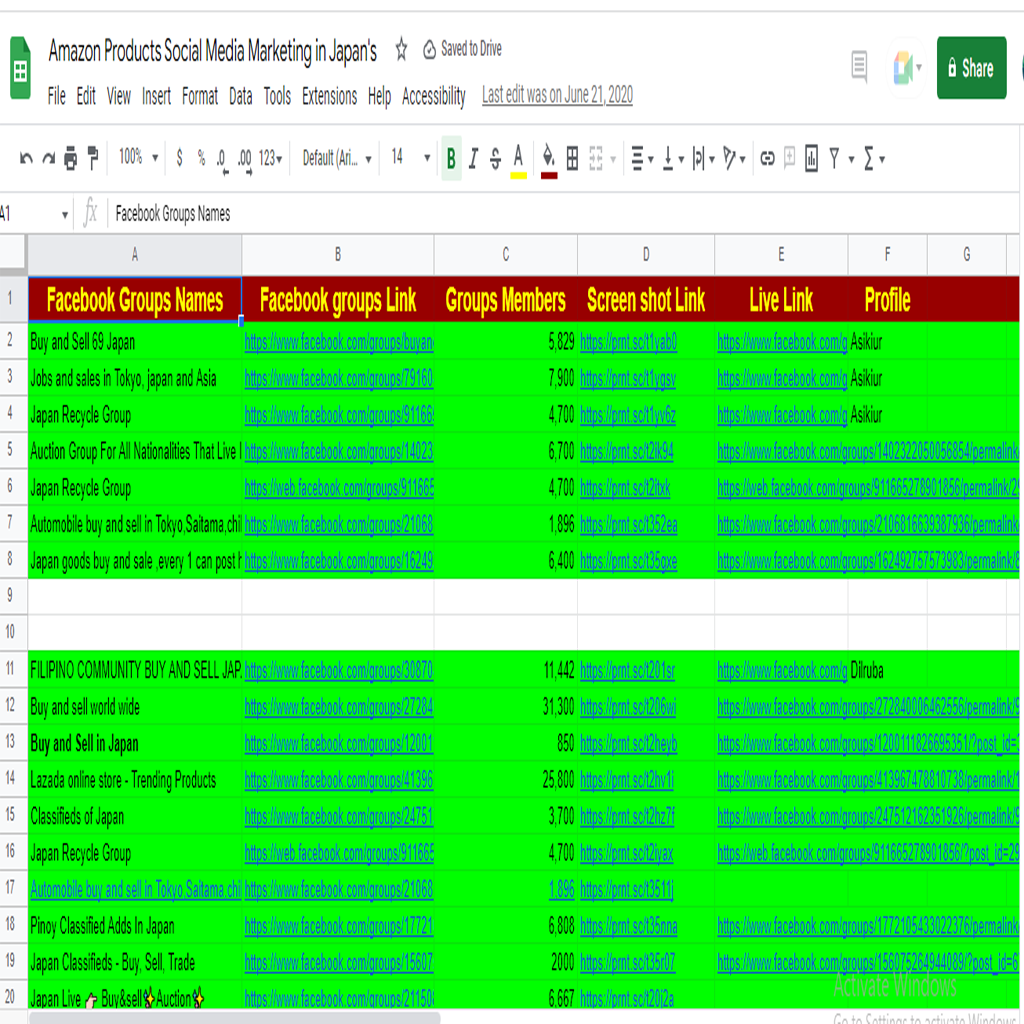Decrease decimal places
The height and width of the screenshot is (1024, 1024).
point(222,159)
